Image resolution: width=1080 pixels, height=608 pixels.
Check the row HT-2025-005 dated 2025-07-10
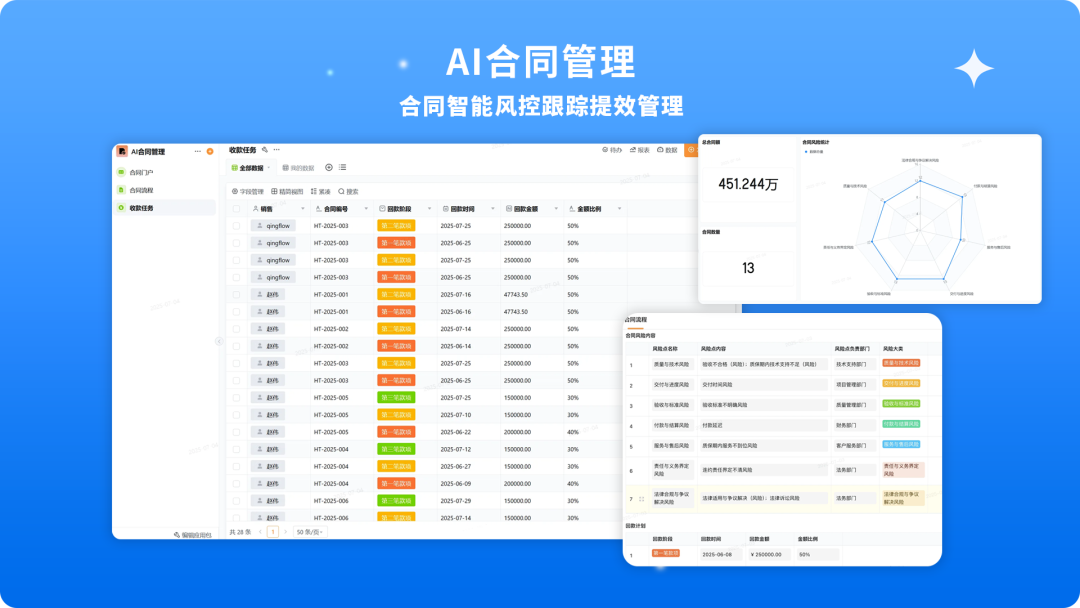(236, 415)
